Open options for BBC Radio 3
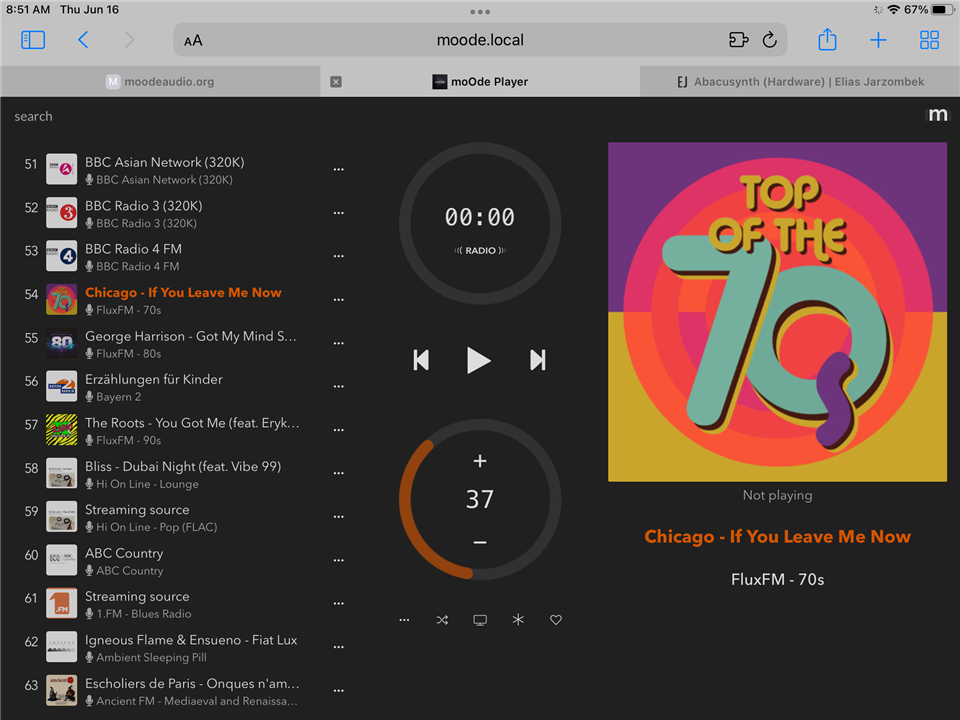This screenshot has width=960, height=720. click(339, 213)
